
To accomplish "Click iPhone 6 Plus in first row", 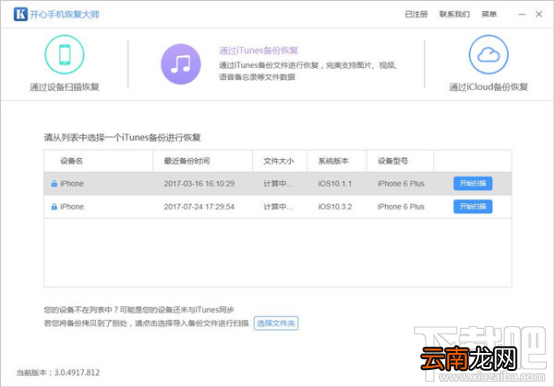I will coord(401,184).
